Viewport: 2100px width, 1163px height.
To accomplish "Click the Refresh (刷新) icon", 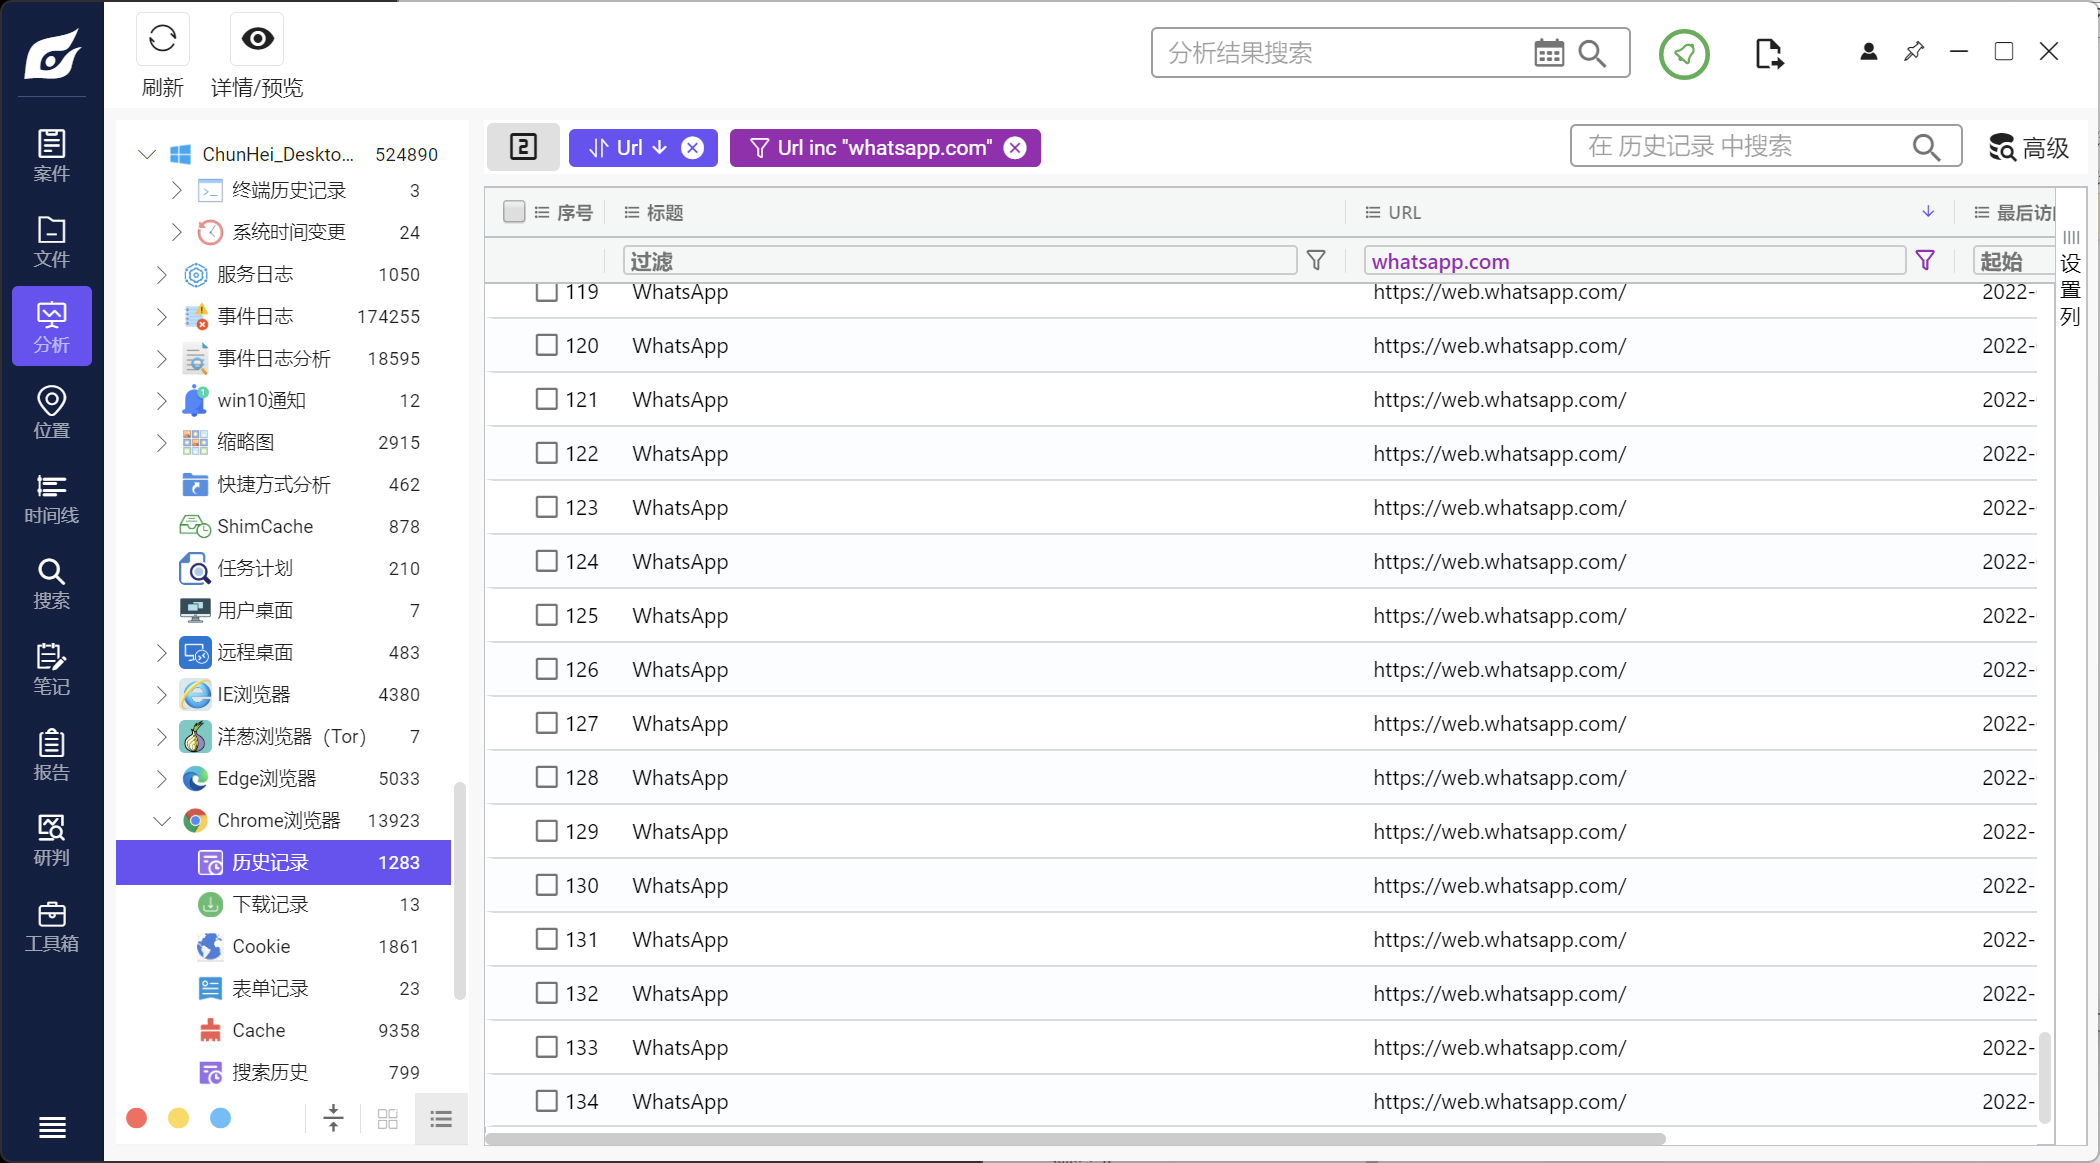I will 162,39.
